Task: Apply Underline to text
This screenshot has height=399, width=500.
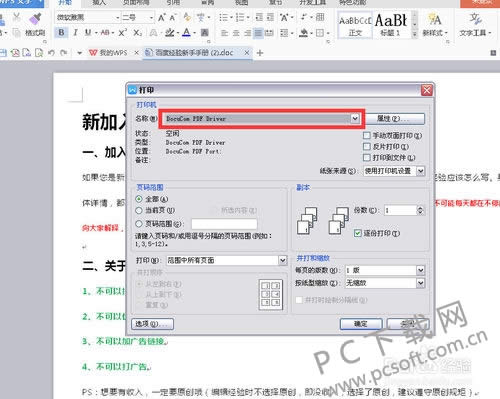Action: (88, 33)
